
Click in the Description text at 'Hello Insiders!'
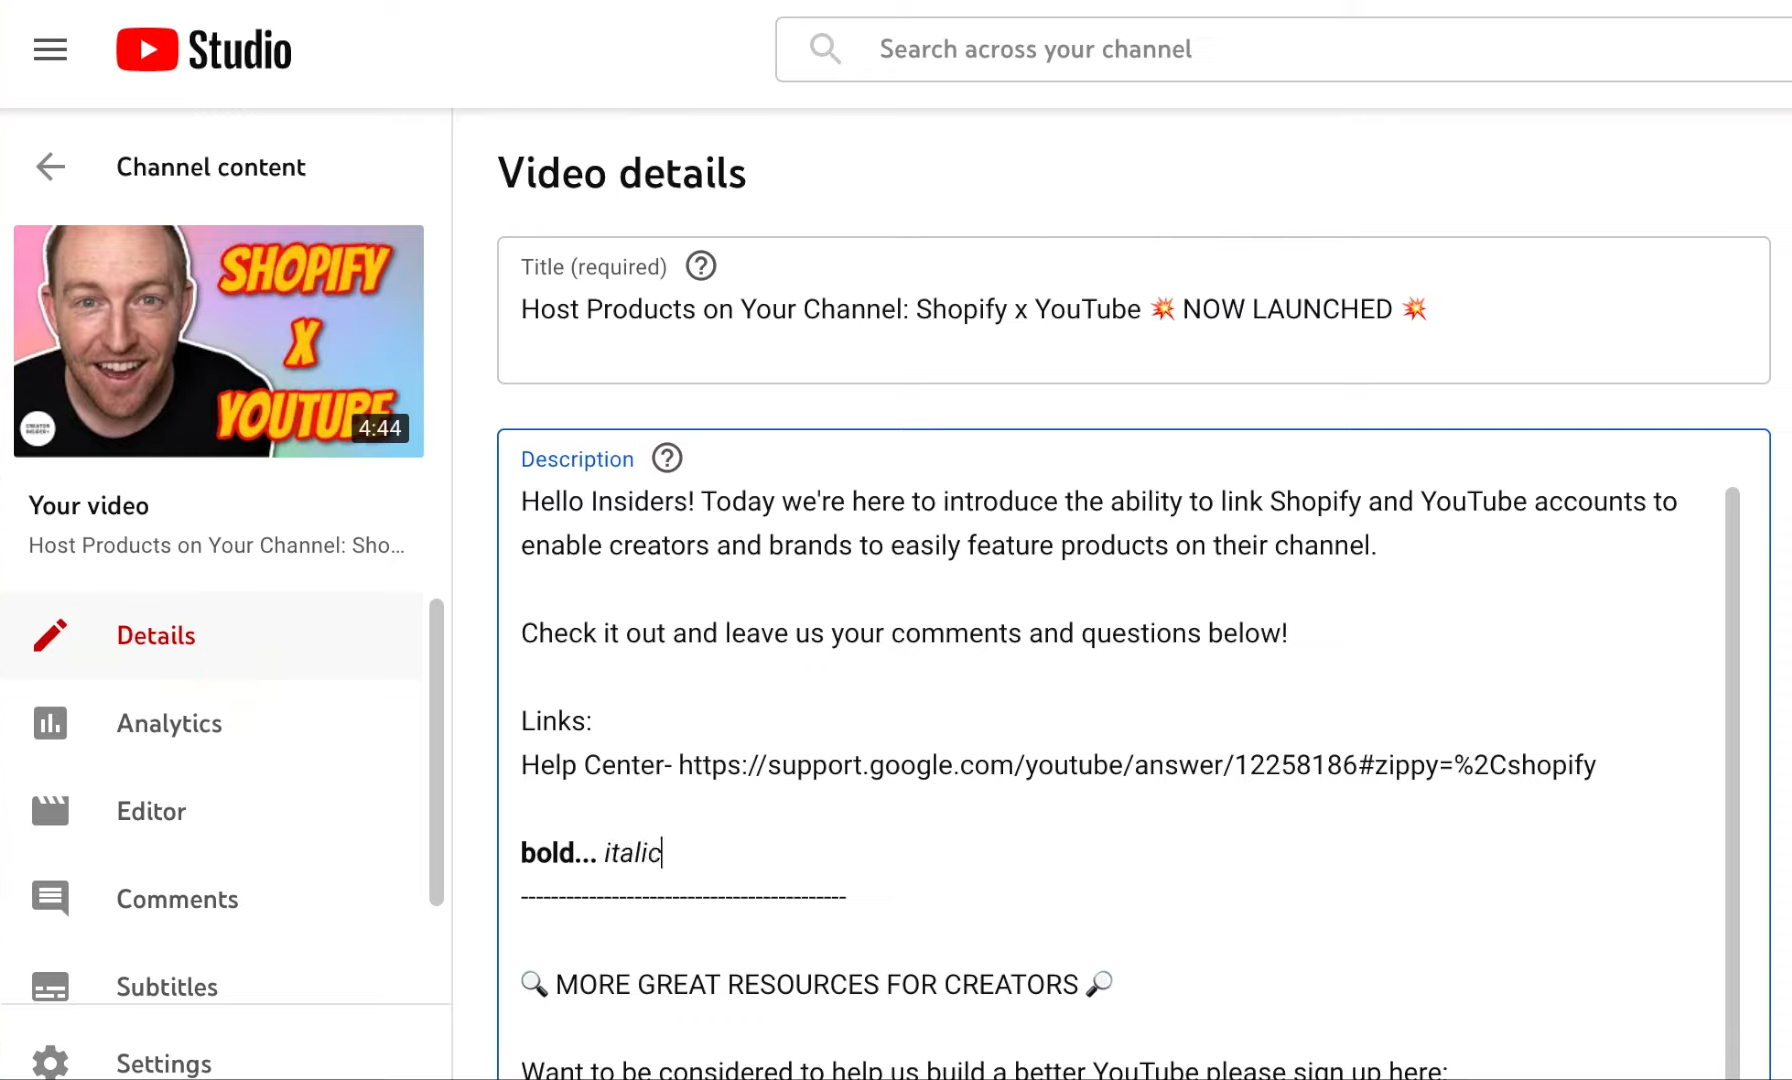coord(607,501)
